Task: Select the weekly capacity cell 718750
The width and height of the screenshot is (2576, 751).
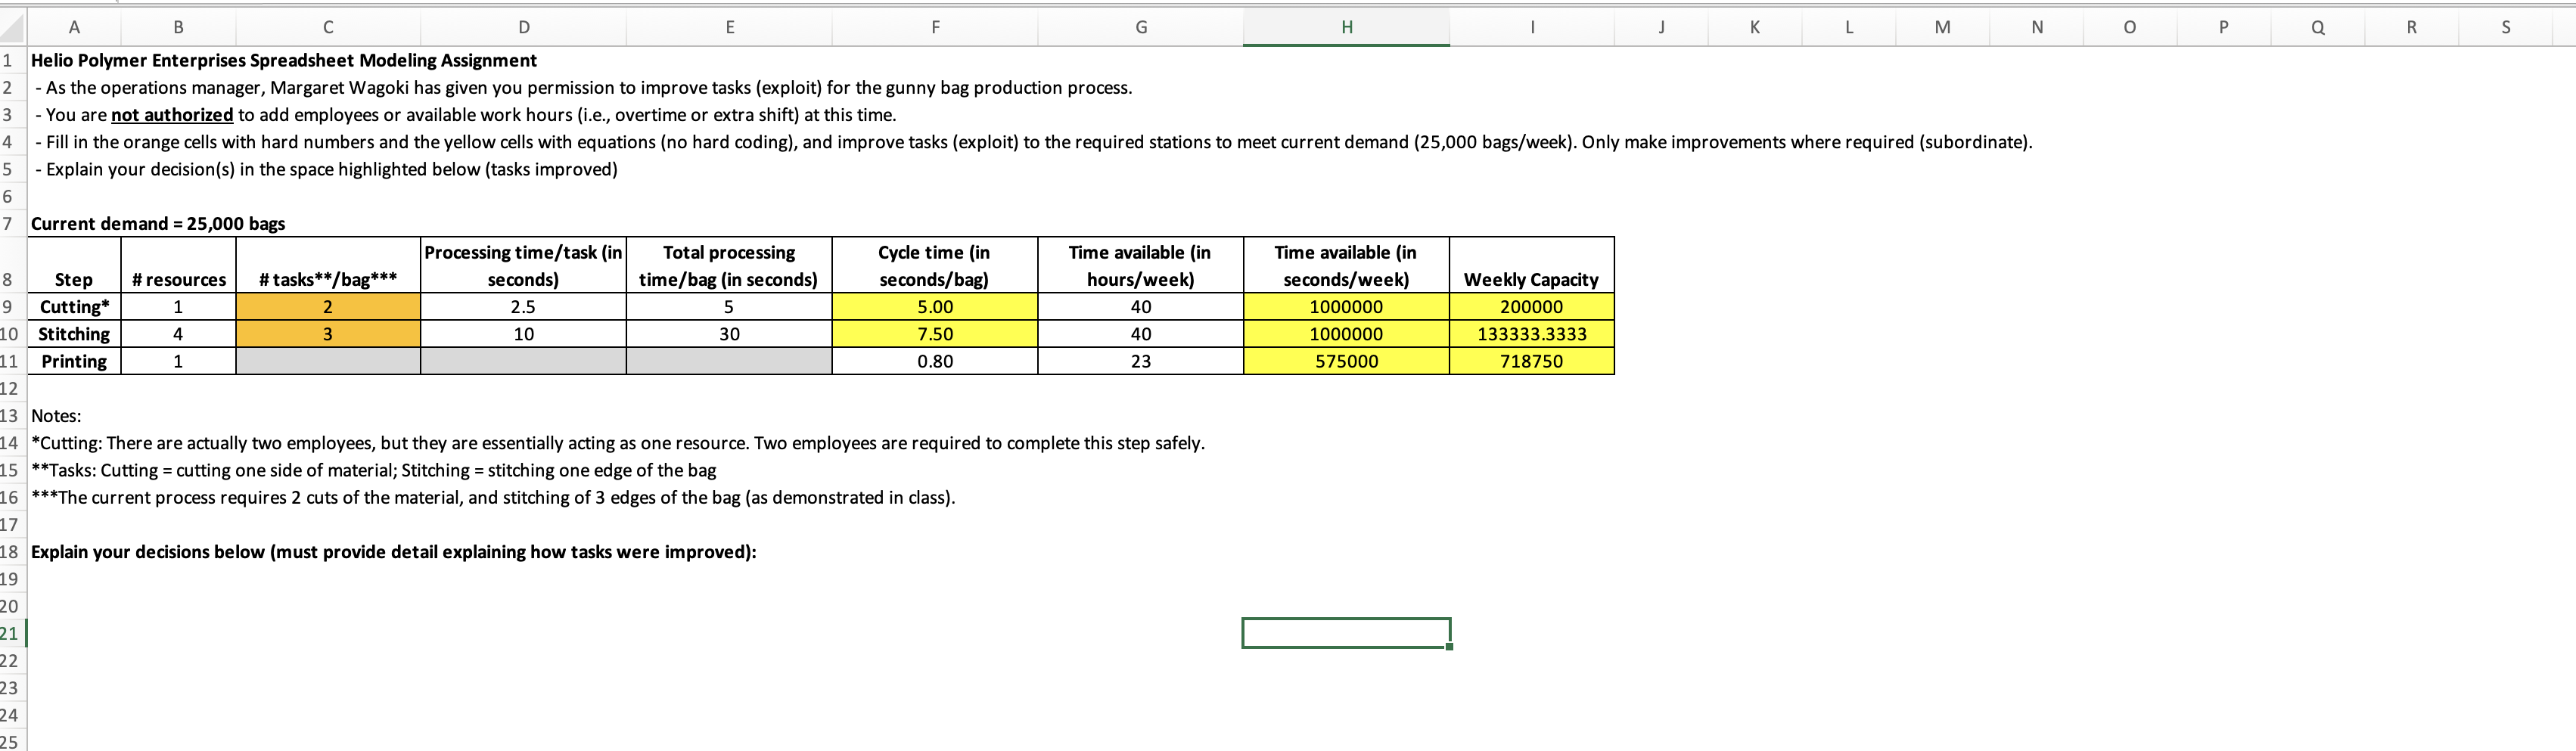Action: (x=1532, y=361)
